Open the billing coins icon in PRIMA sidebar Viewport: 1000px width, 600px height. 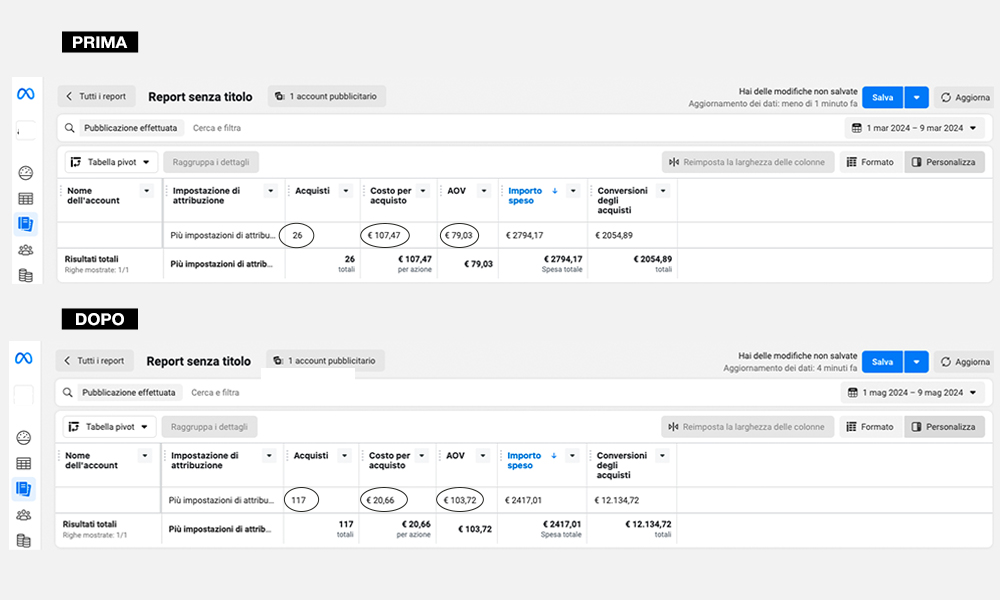coord(26,275)
